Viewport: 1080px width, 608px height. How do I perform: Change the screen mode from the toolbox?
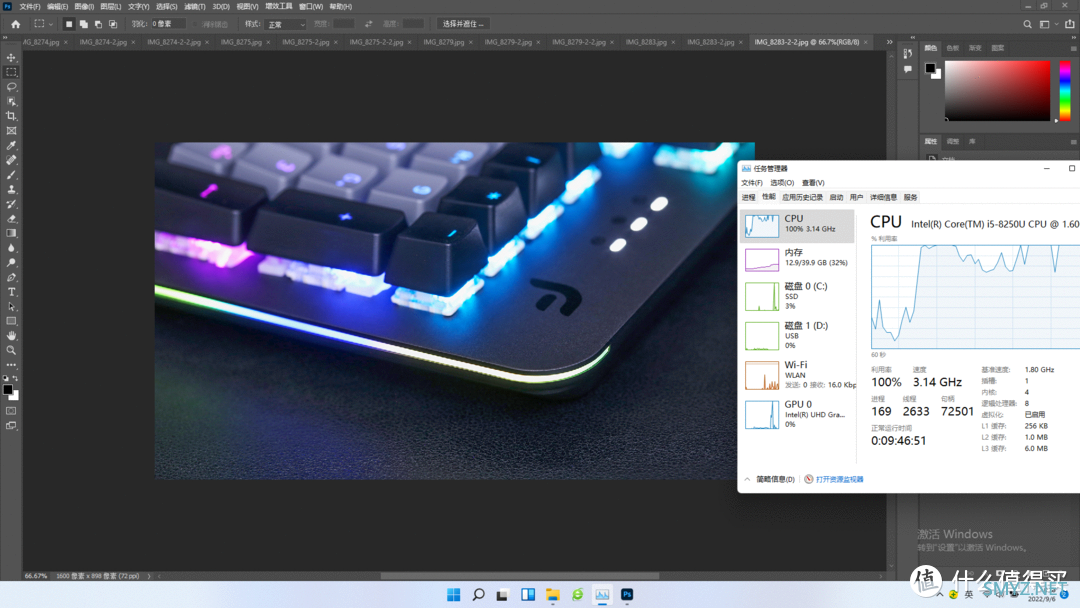coord(11,426)
